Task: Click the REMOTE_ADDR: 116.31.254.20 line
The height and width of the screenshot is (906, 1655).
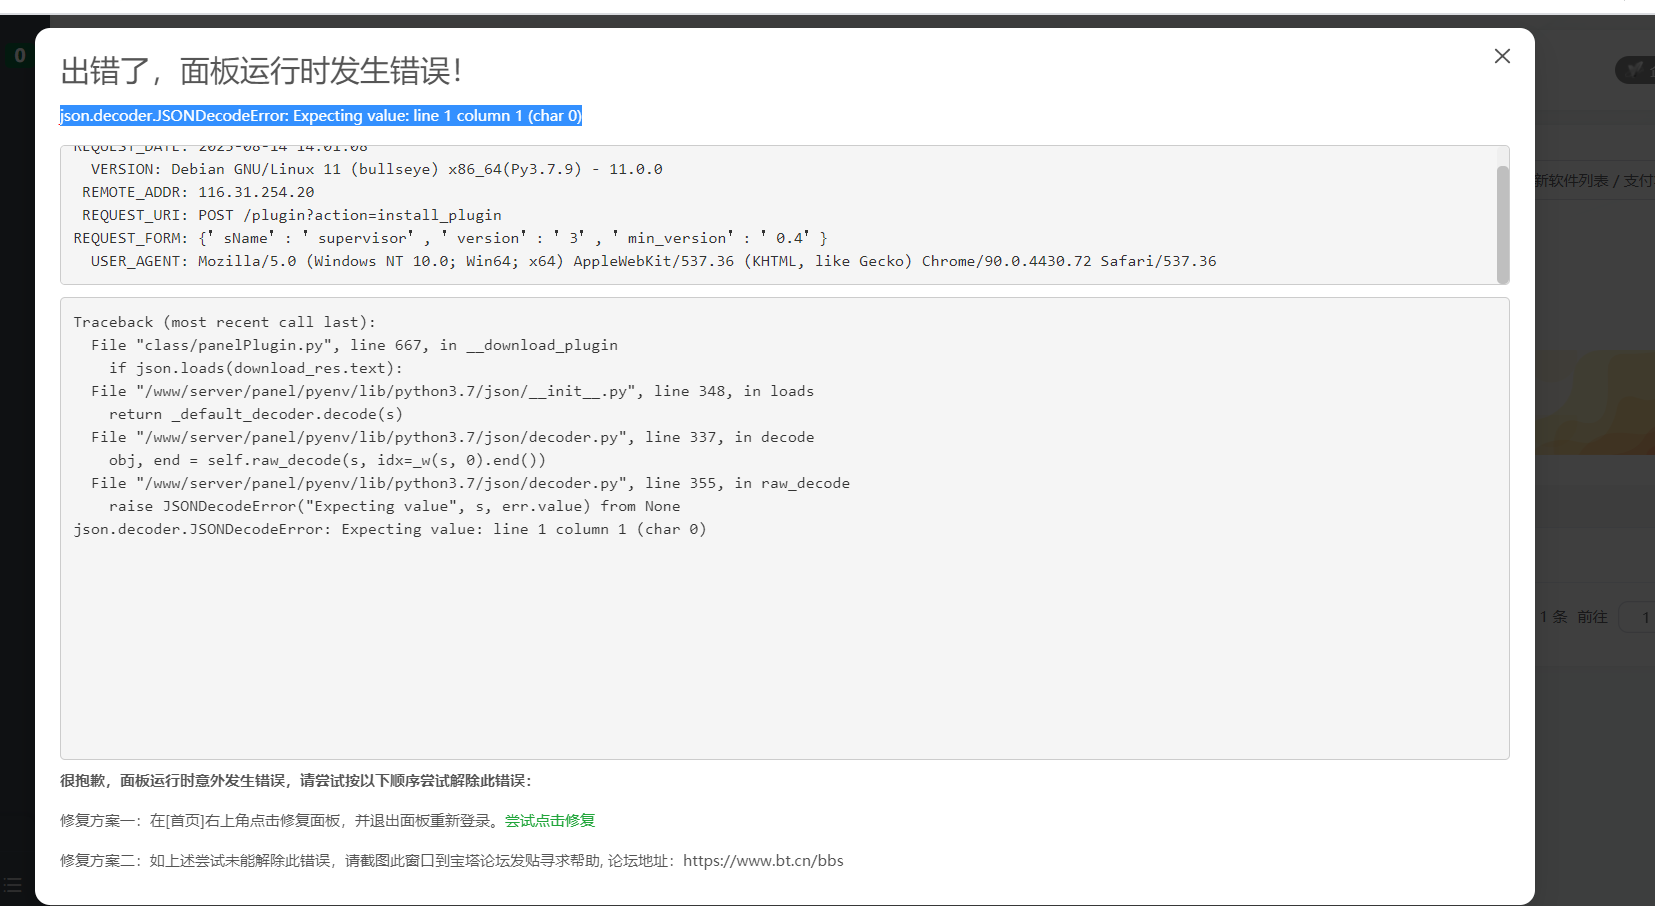Action: pos(198,192)
